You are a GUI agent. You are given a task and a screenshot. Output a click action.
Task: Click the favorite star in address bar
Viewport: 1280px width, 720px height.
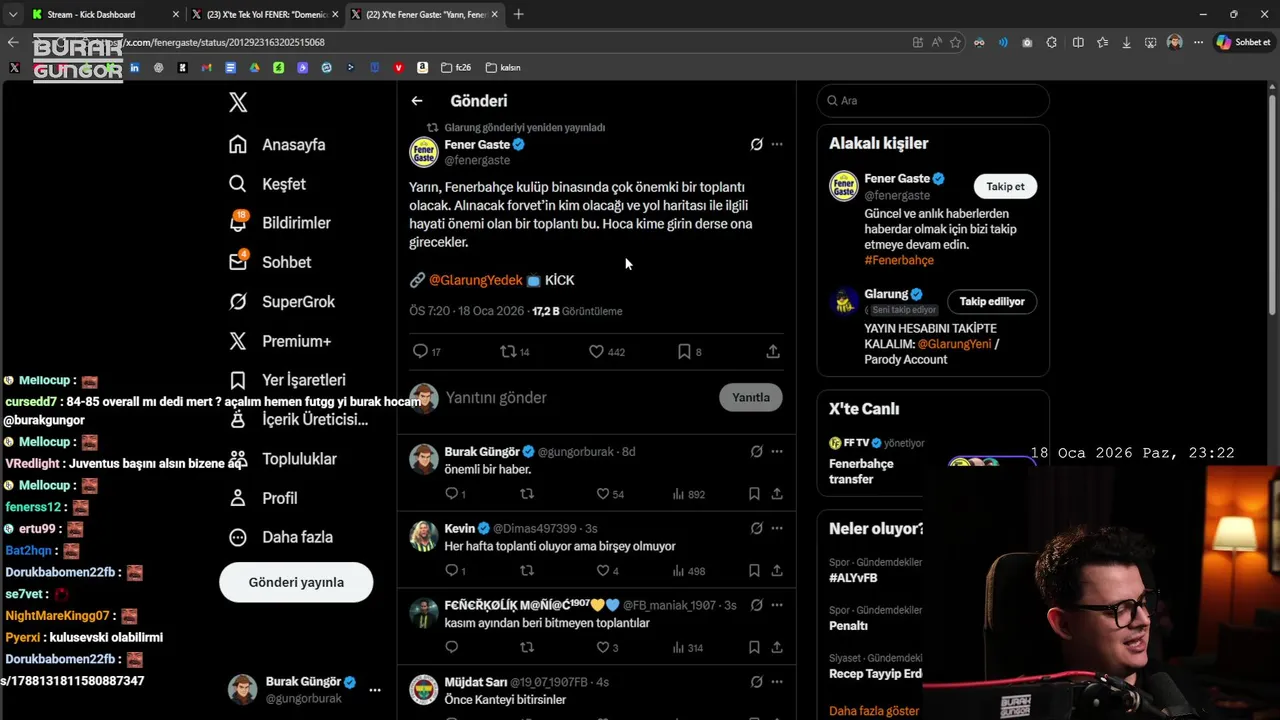(x=955, y=42)
